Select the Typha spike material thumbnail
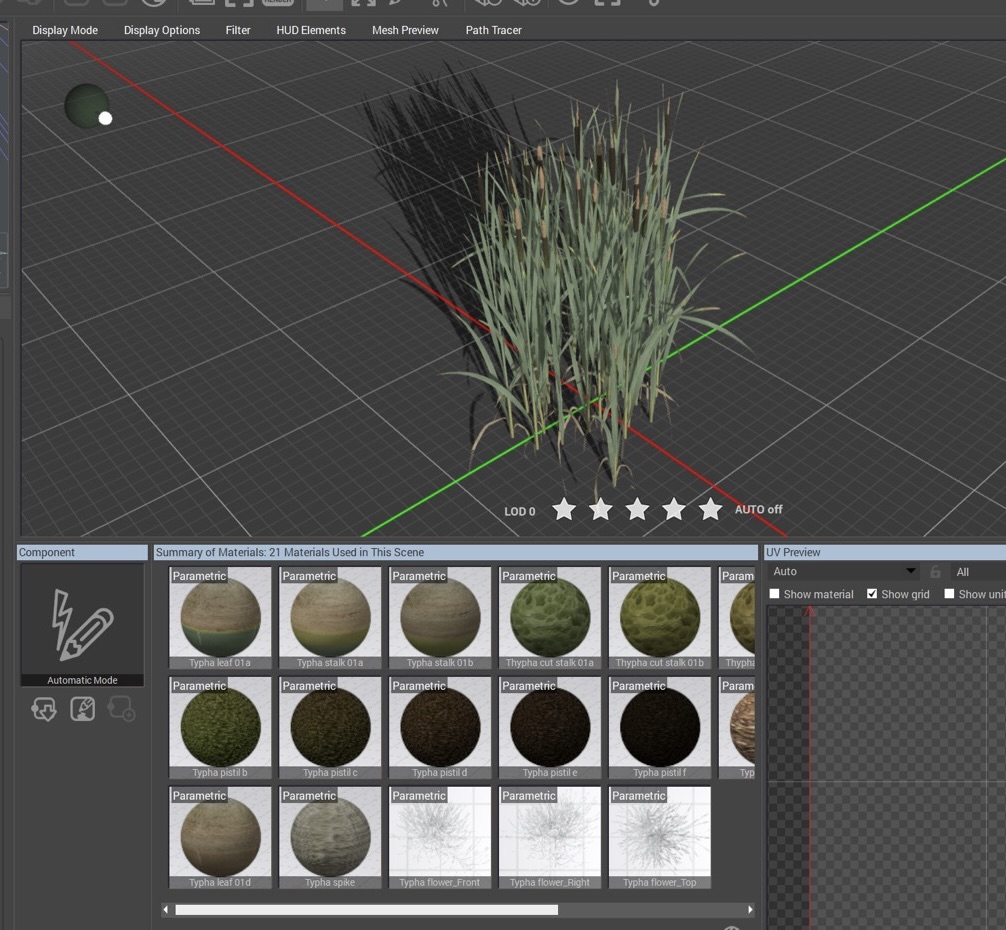The width and height of the screenshot is (1006, 930). [330, 836]
